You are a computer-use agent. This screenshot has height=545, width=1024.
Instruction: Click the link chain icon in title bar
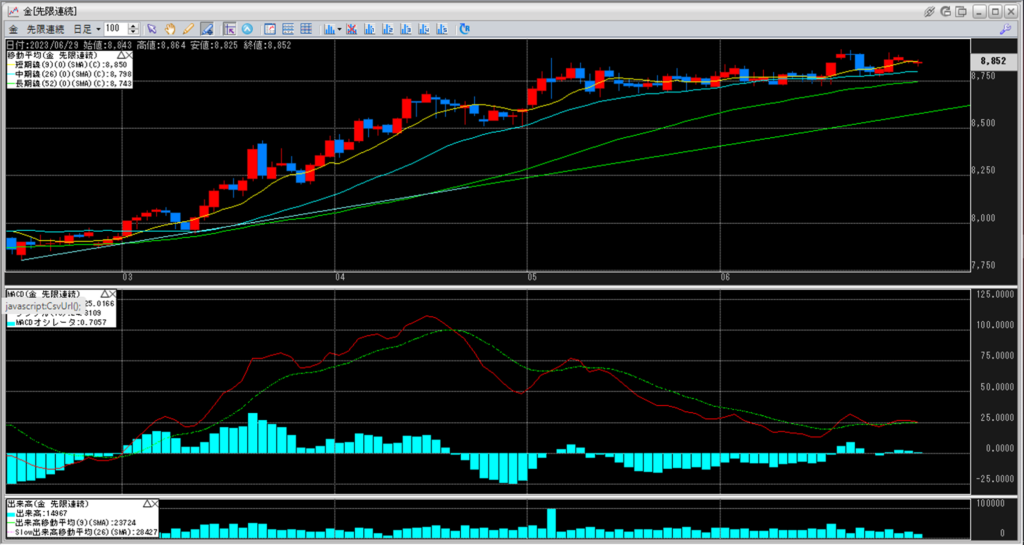click(x=930, y=10)
